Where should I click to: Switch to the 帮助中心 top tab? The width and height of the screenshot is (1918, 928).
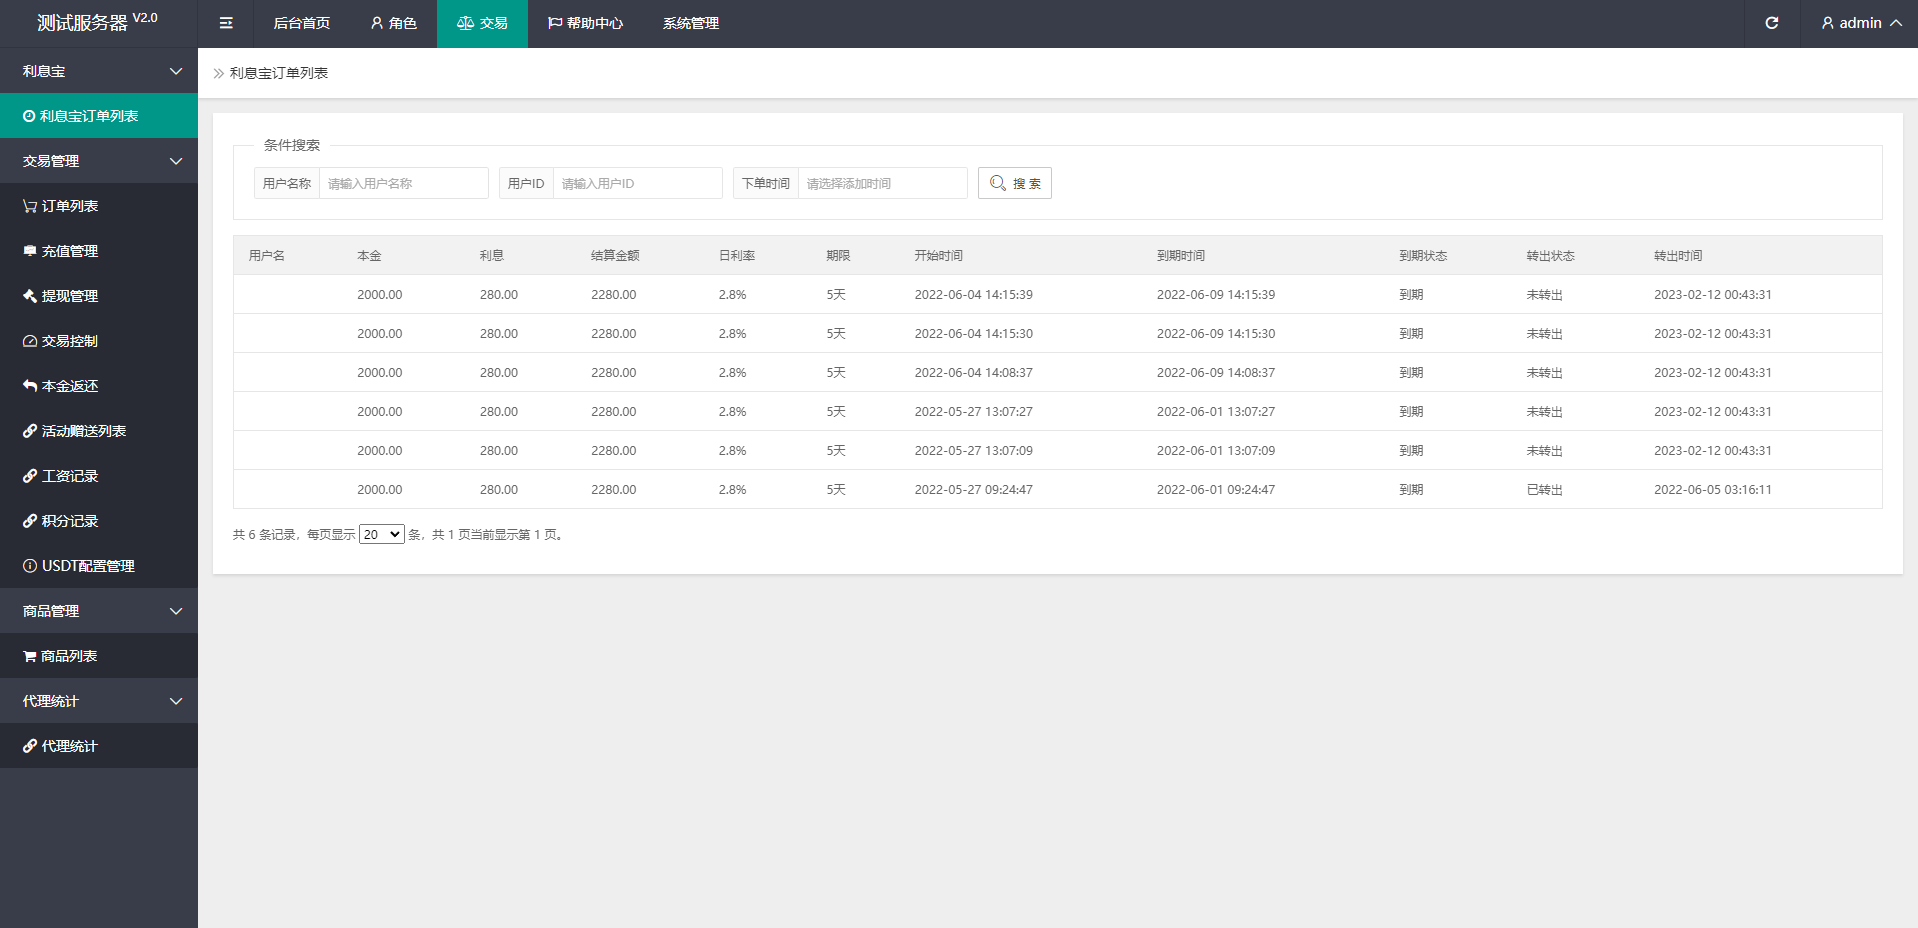[x=585, y=23]
